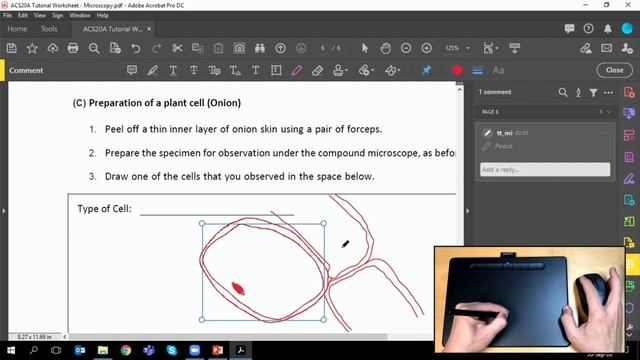Screen dimensions: 640x360
Task: Click the bookmark star icon
Action: tap(32, 48)
